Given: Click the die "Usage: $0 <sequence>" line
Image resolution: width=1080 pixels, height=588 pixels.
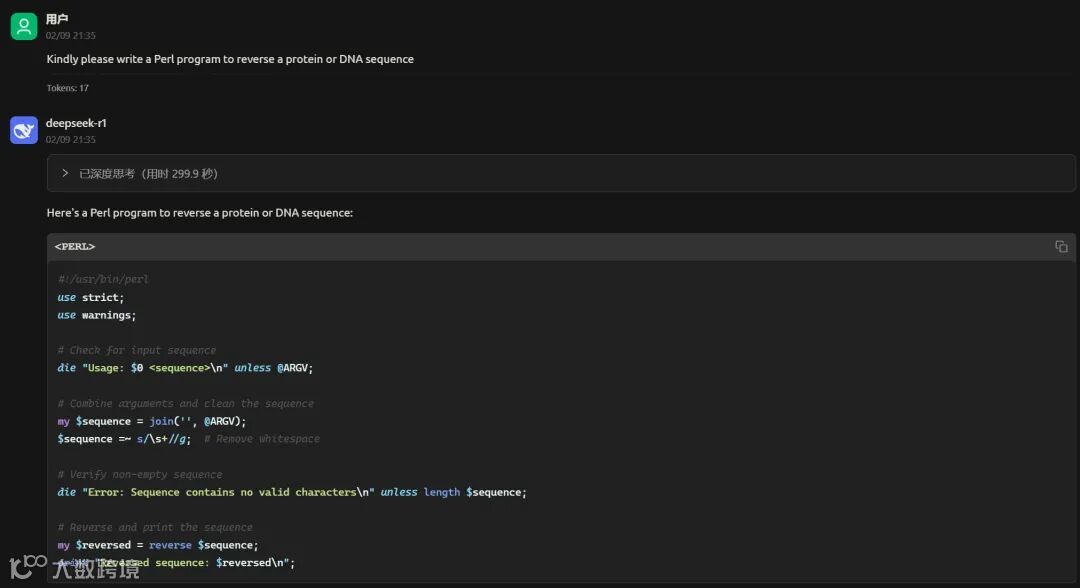Looking at the screenshot, I should tap(185, 368).
